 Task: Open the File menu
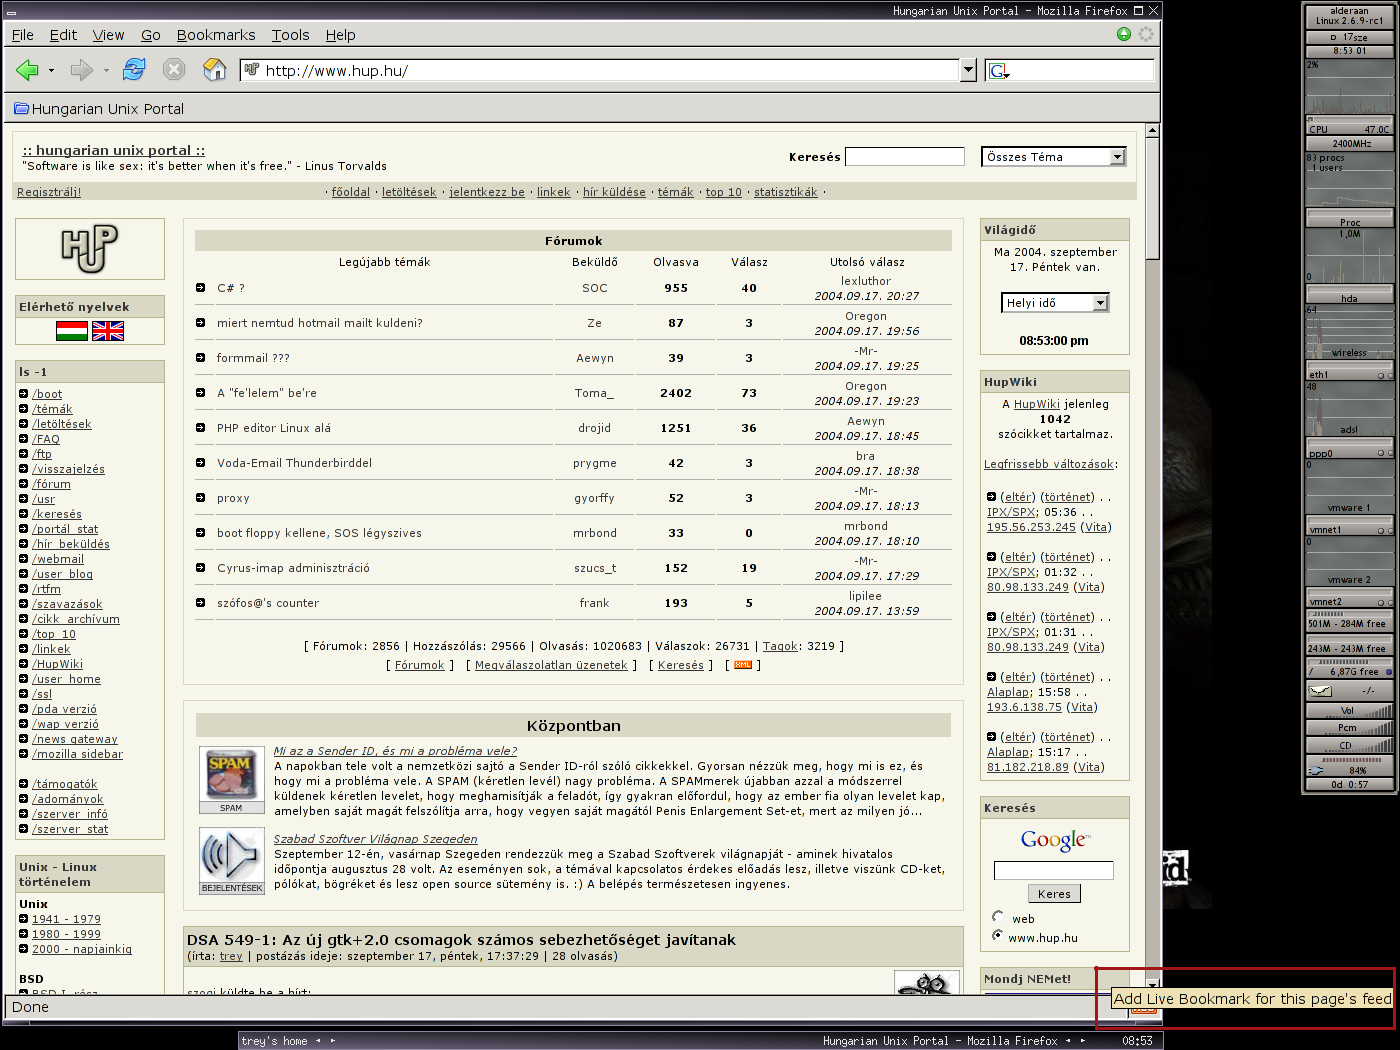22,35
